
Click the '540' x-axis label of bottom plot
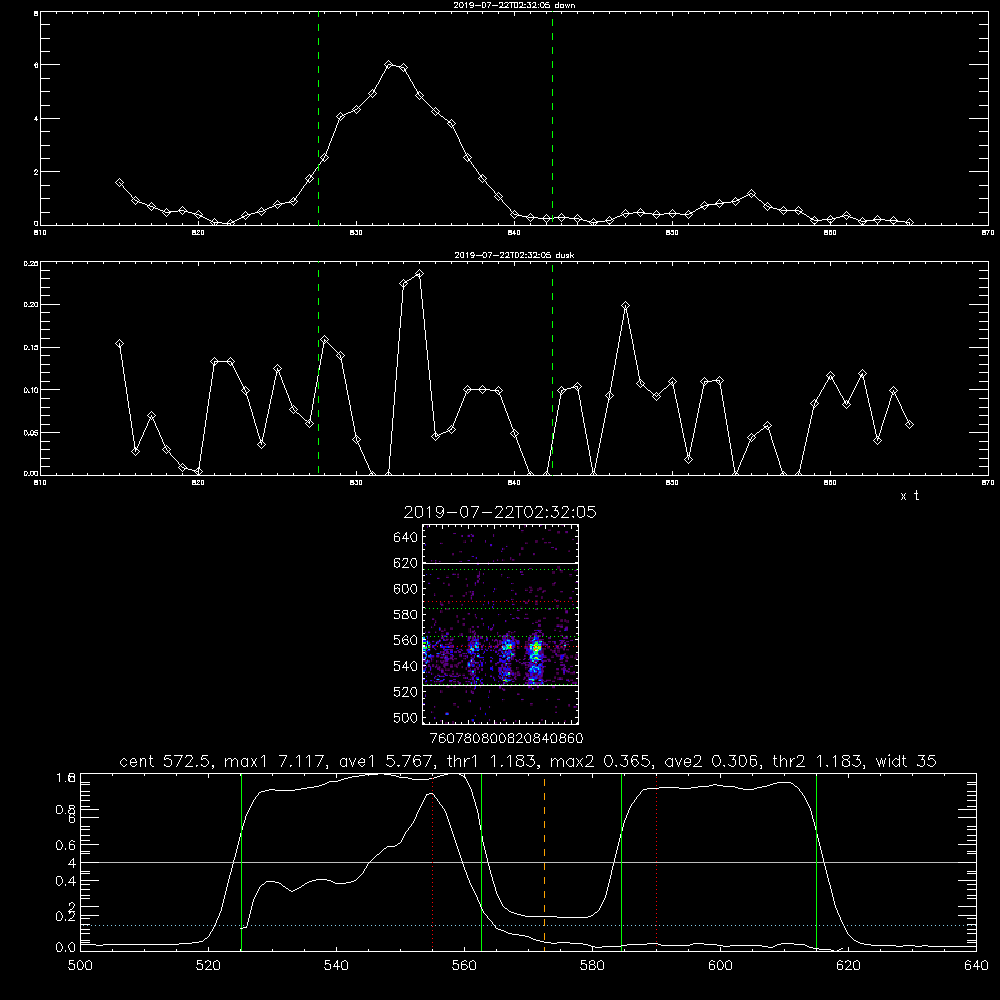point(336,966)
